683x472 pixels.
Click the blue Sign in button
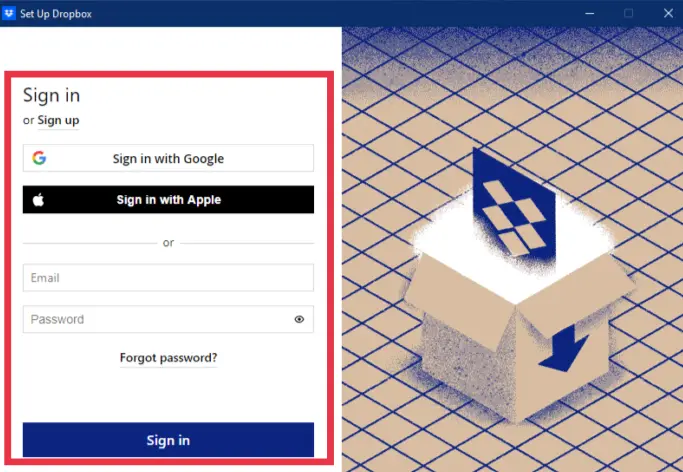pos(168,440)
